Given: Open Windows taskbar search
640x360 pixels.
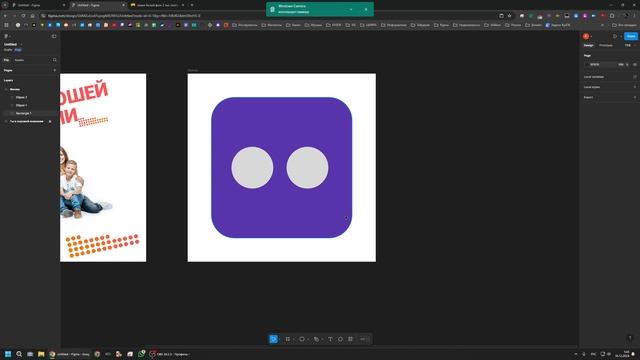Looking at the screenshot, I should pyautogui.click(x=19, y=354).
